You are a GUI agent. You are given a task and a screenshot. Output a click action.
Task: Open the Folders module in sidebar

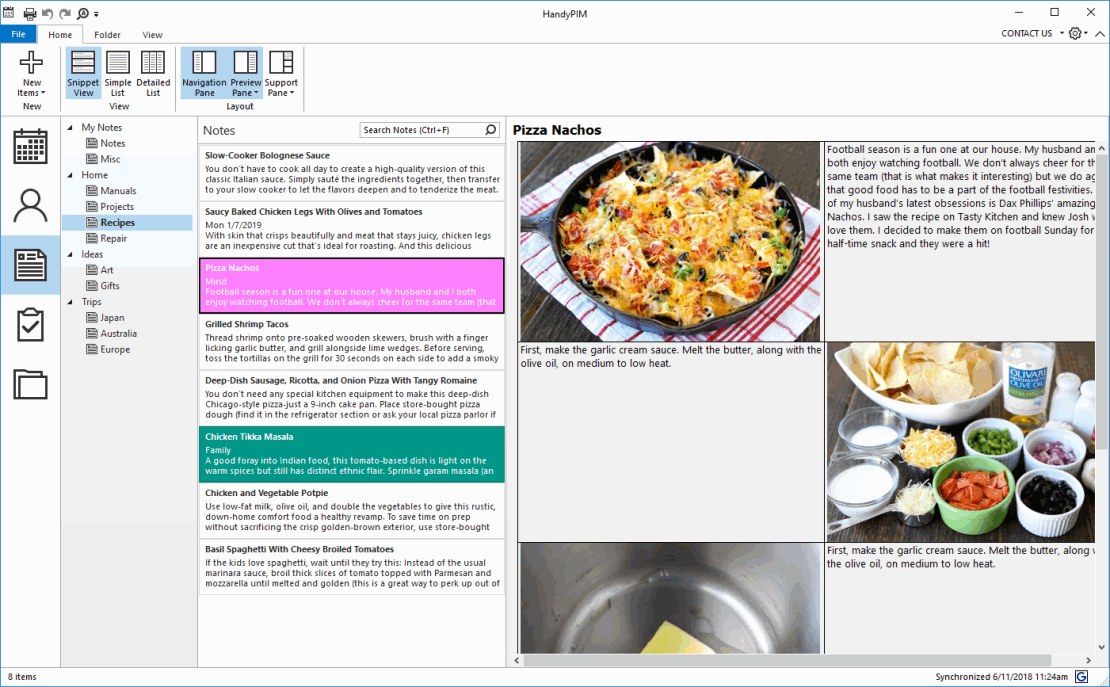30,385
